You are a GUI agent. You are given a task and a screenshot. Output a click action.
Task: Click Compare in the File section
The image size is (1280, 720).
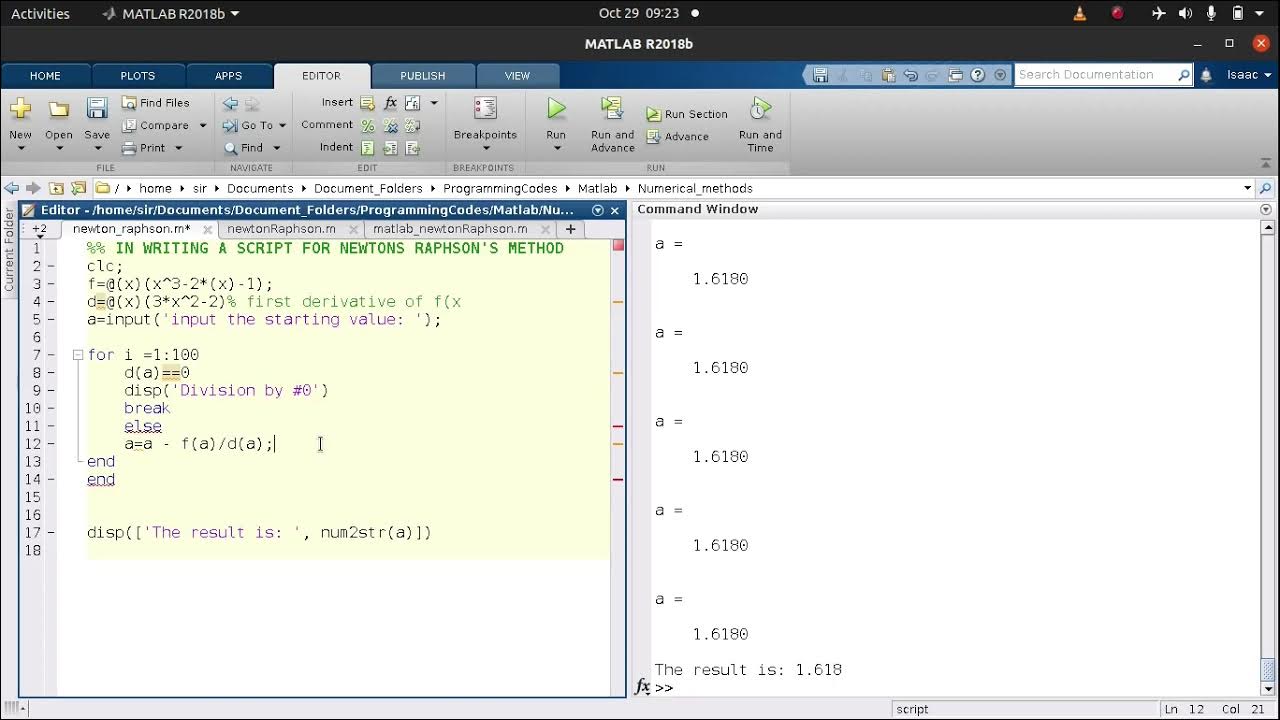tap(156, 125)
